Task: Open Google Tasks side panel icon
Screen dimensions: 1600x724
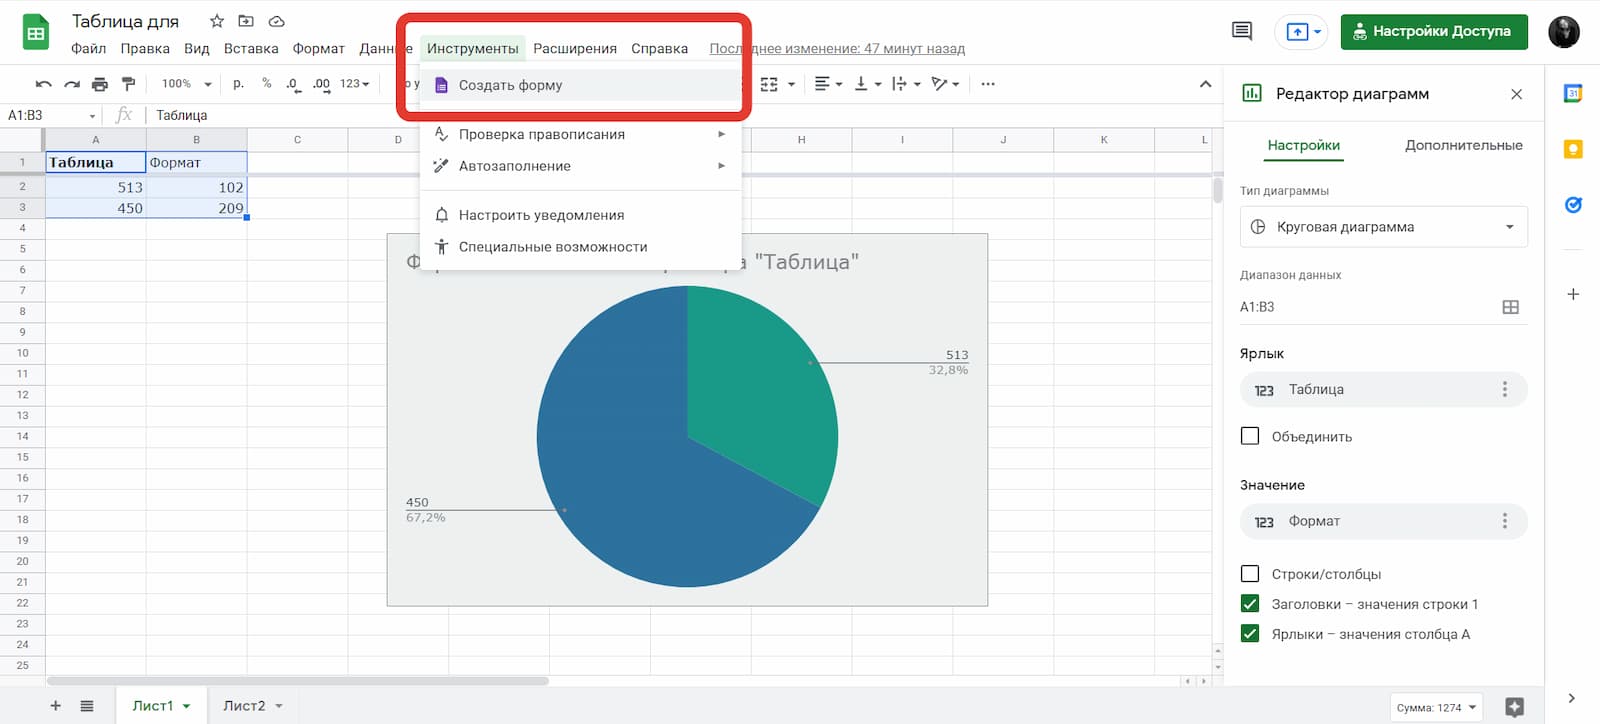Action: (1573, 205)
